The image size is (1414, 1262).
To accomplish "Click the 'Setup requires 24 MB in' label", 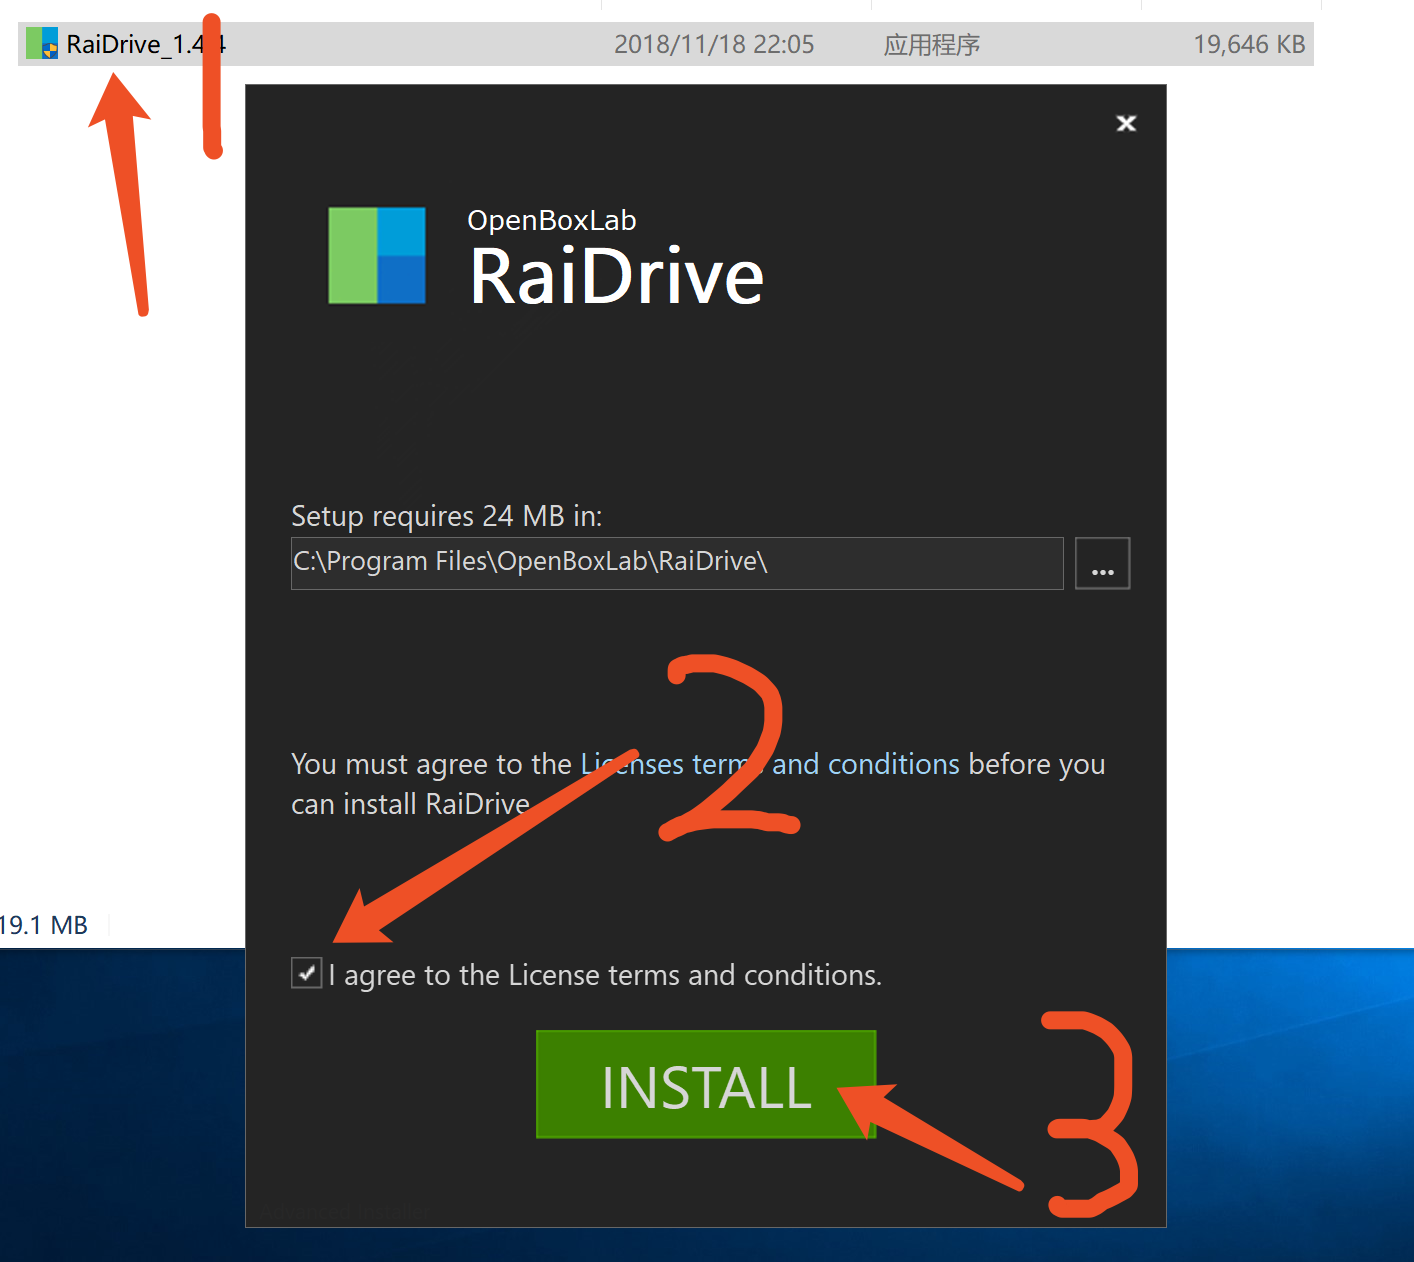I will coord(446,516).
